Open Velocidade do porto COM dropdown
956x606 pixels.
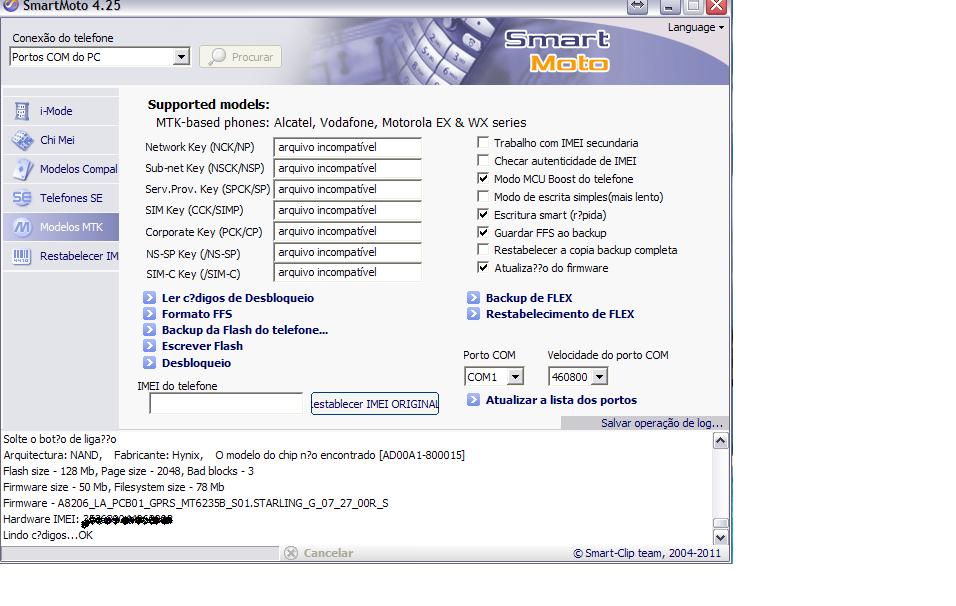(x=599, y=377)
